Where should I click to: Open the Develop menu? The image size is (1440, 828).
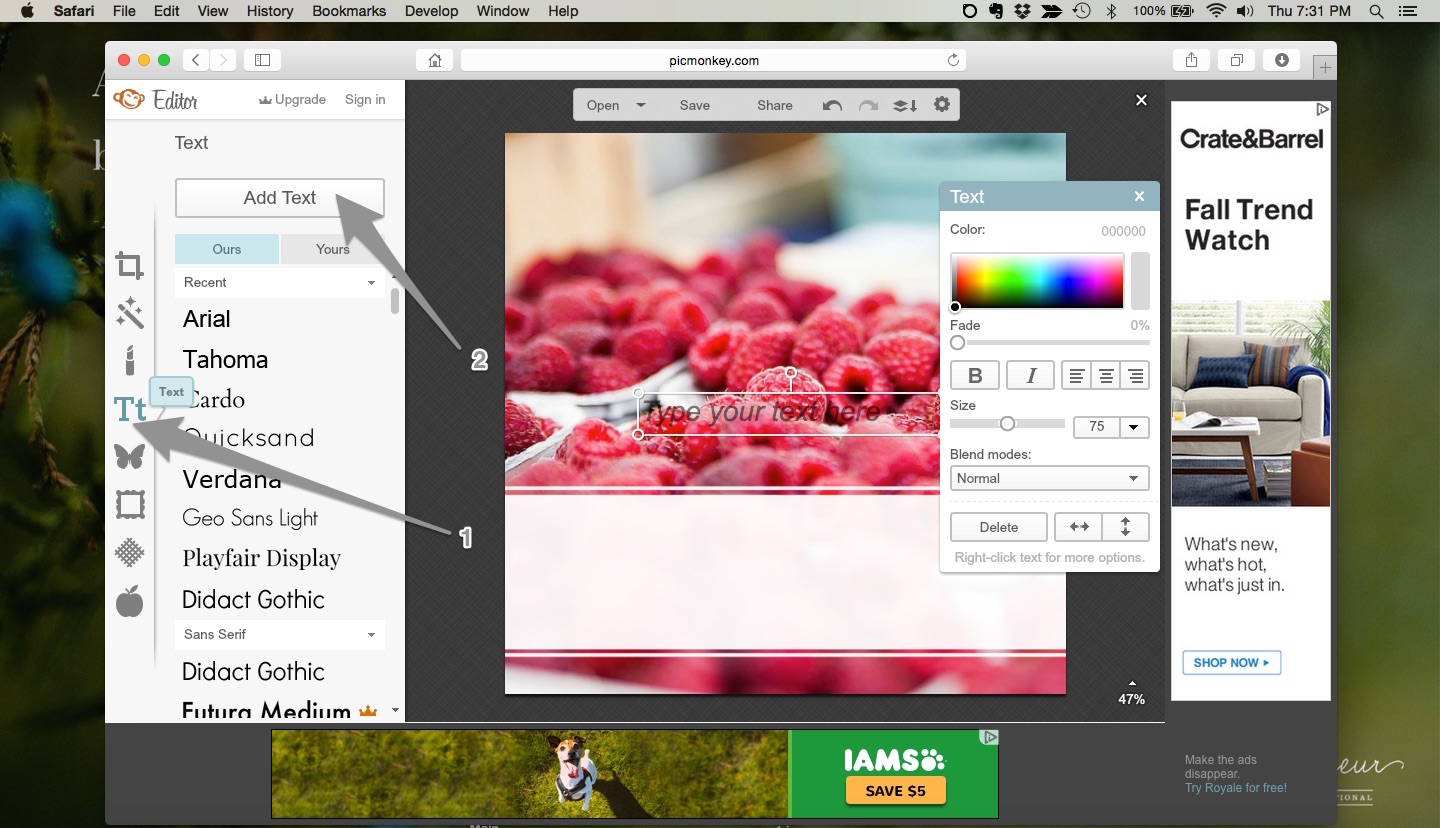431,11
